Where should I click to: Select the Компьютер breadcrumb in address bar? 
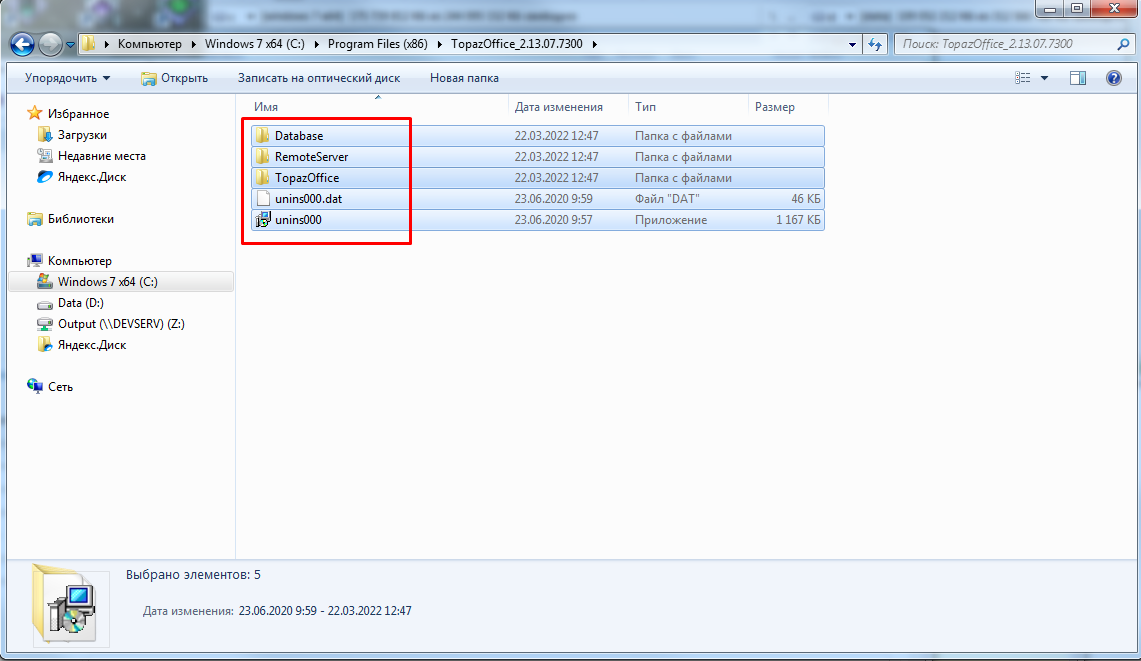click(149, 44)
